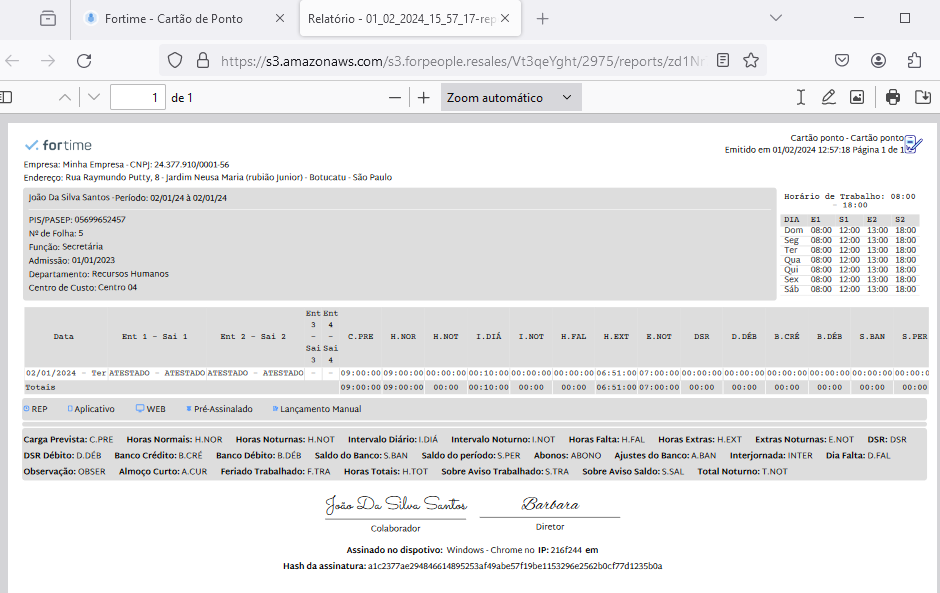Click 'Pré-Assinalado' legend entry
Screen dimensions: 940x593
[x=219, y=409]
